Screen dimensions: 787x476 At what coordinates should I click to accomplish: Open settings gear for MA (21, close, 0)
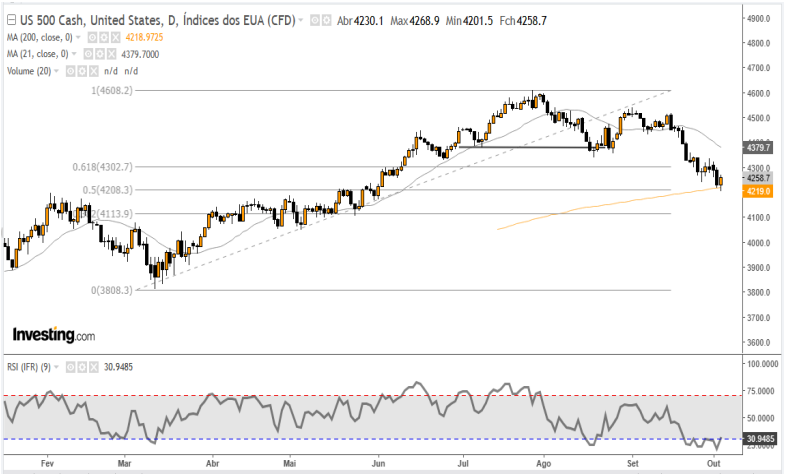point(97,54)
